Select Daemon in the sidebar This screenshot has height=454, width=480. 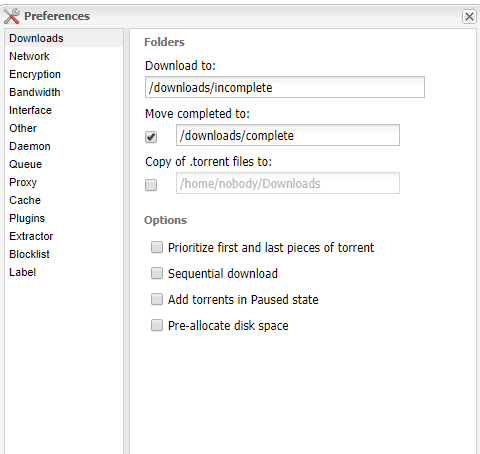pos(64,146)
